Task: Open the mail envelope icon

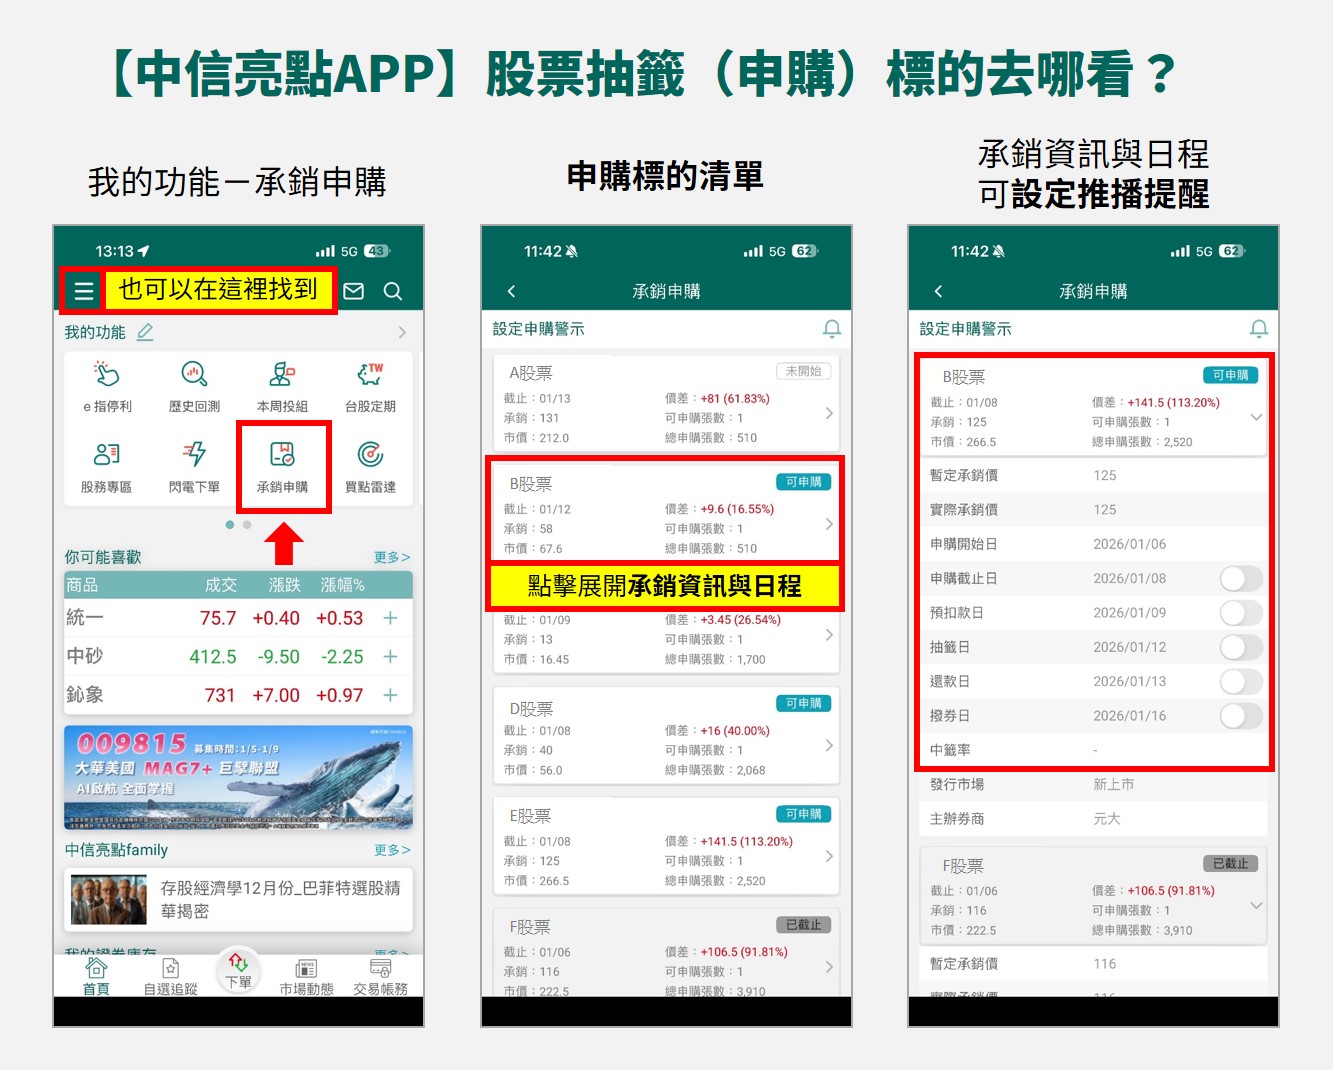Action: coord(354,291)
